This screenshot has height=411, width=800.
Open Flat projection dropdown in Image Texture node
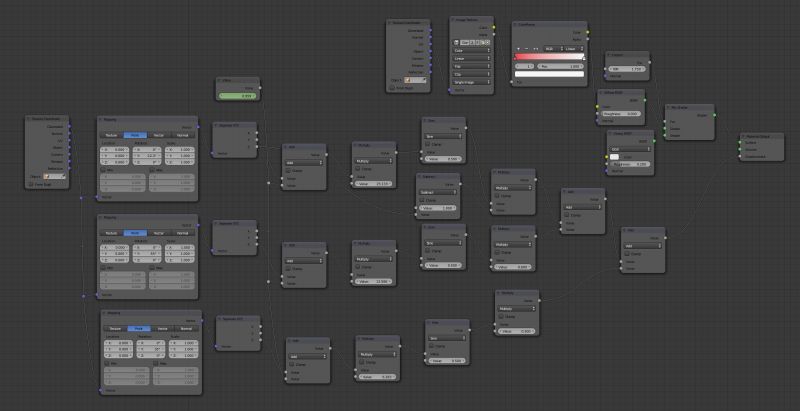(472, 66)
